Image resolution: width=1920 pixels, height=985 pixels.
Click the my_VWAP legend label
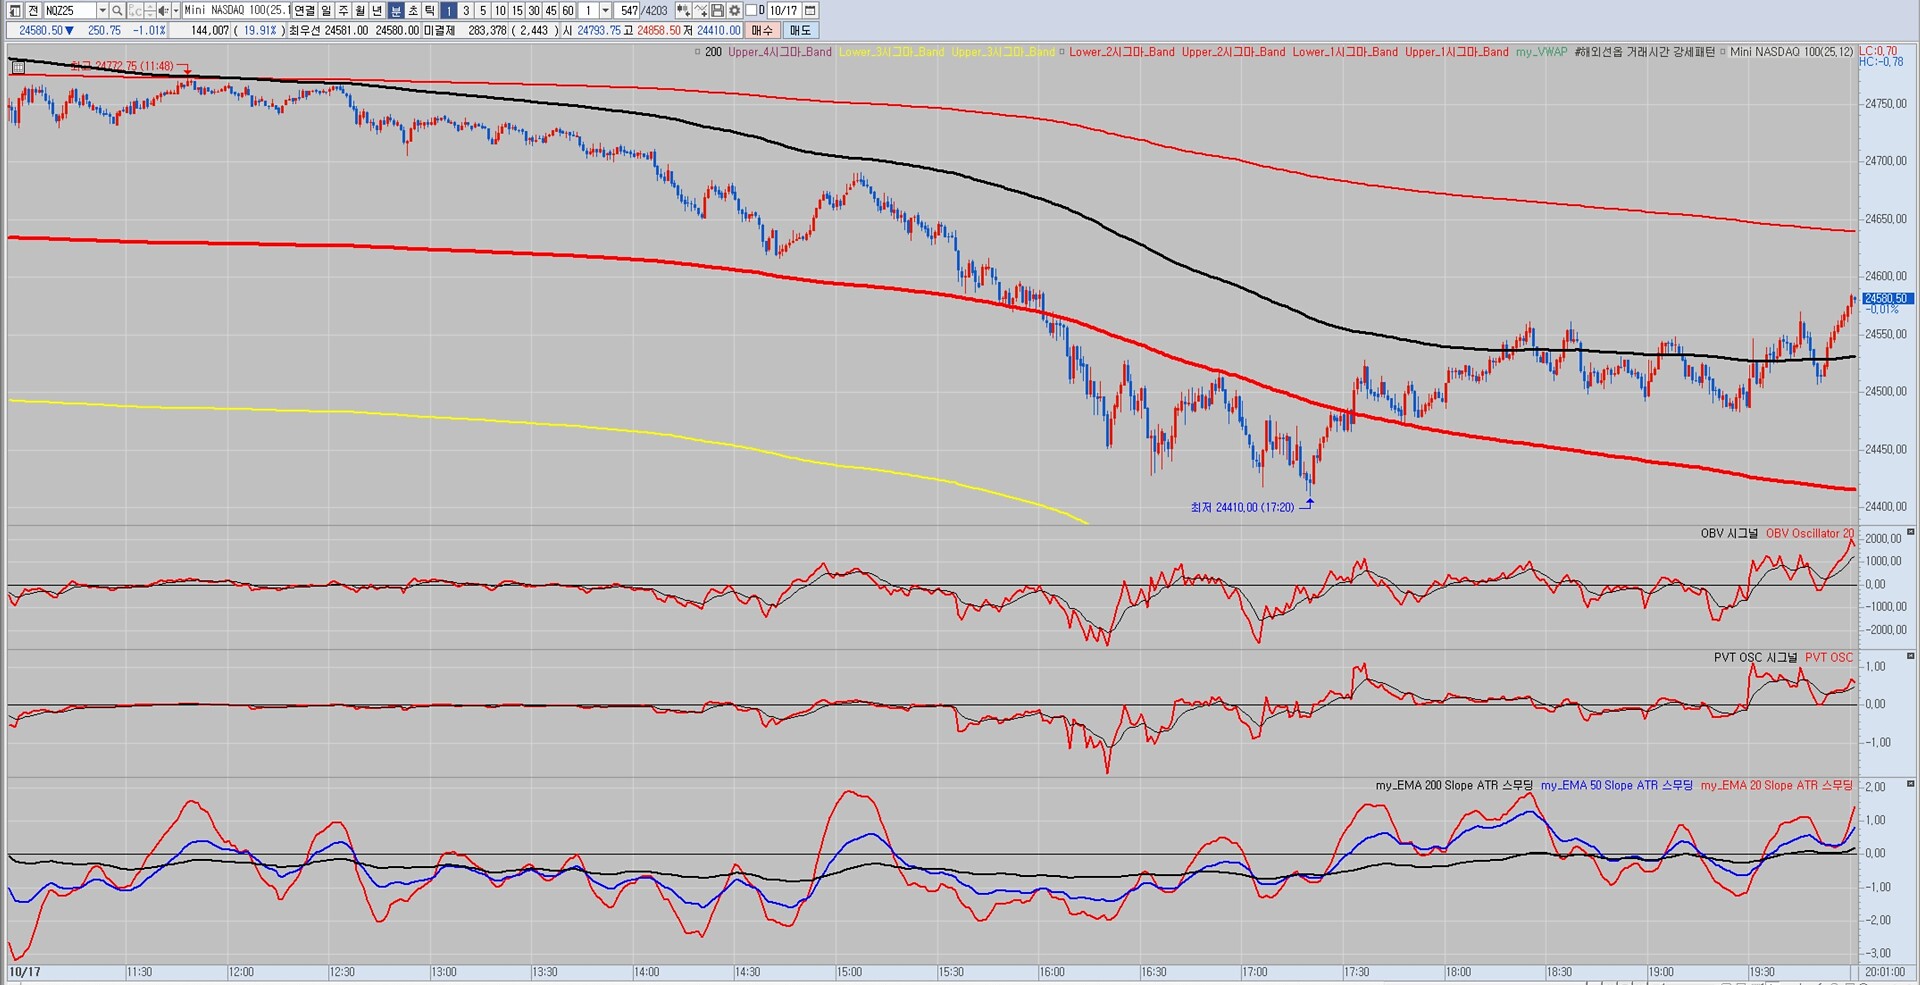coord(1541,52)
